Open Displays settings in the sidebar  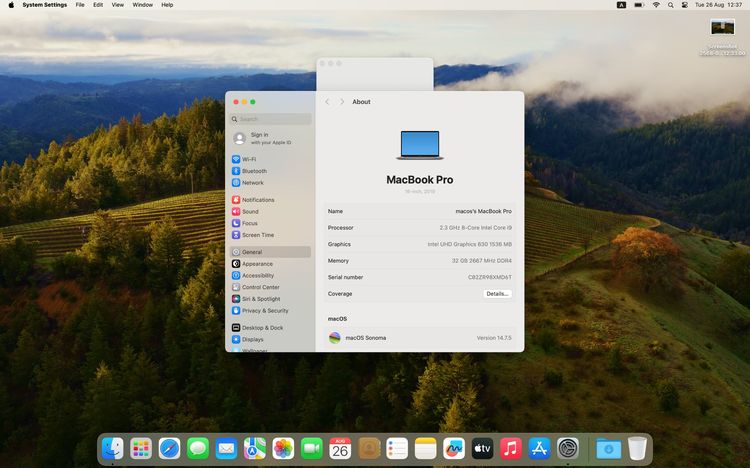coord(270,339)
